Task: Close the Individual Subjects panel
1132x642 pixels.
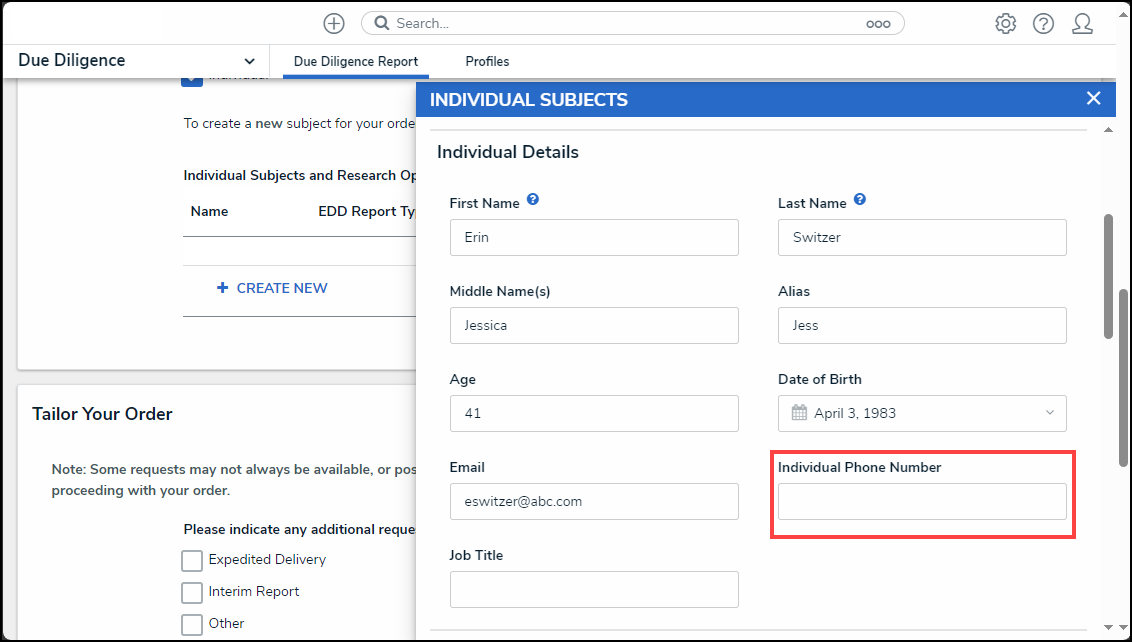Action: tap(1094, 98)
